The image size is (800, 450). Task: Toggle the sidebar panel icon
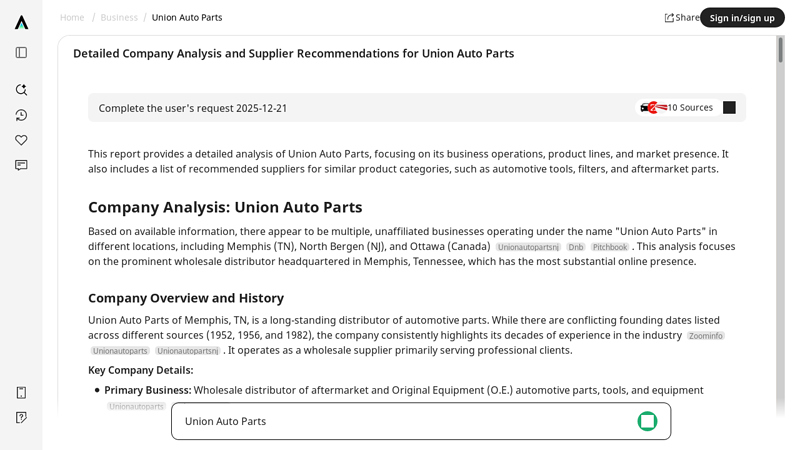[x=21, y=53]
